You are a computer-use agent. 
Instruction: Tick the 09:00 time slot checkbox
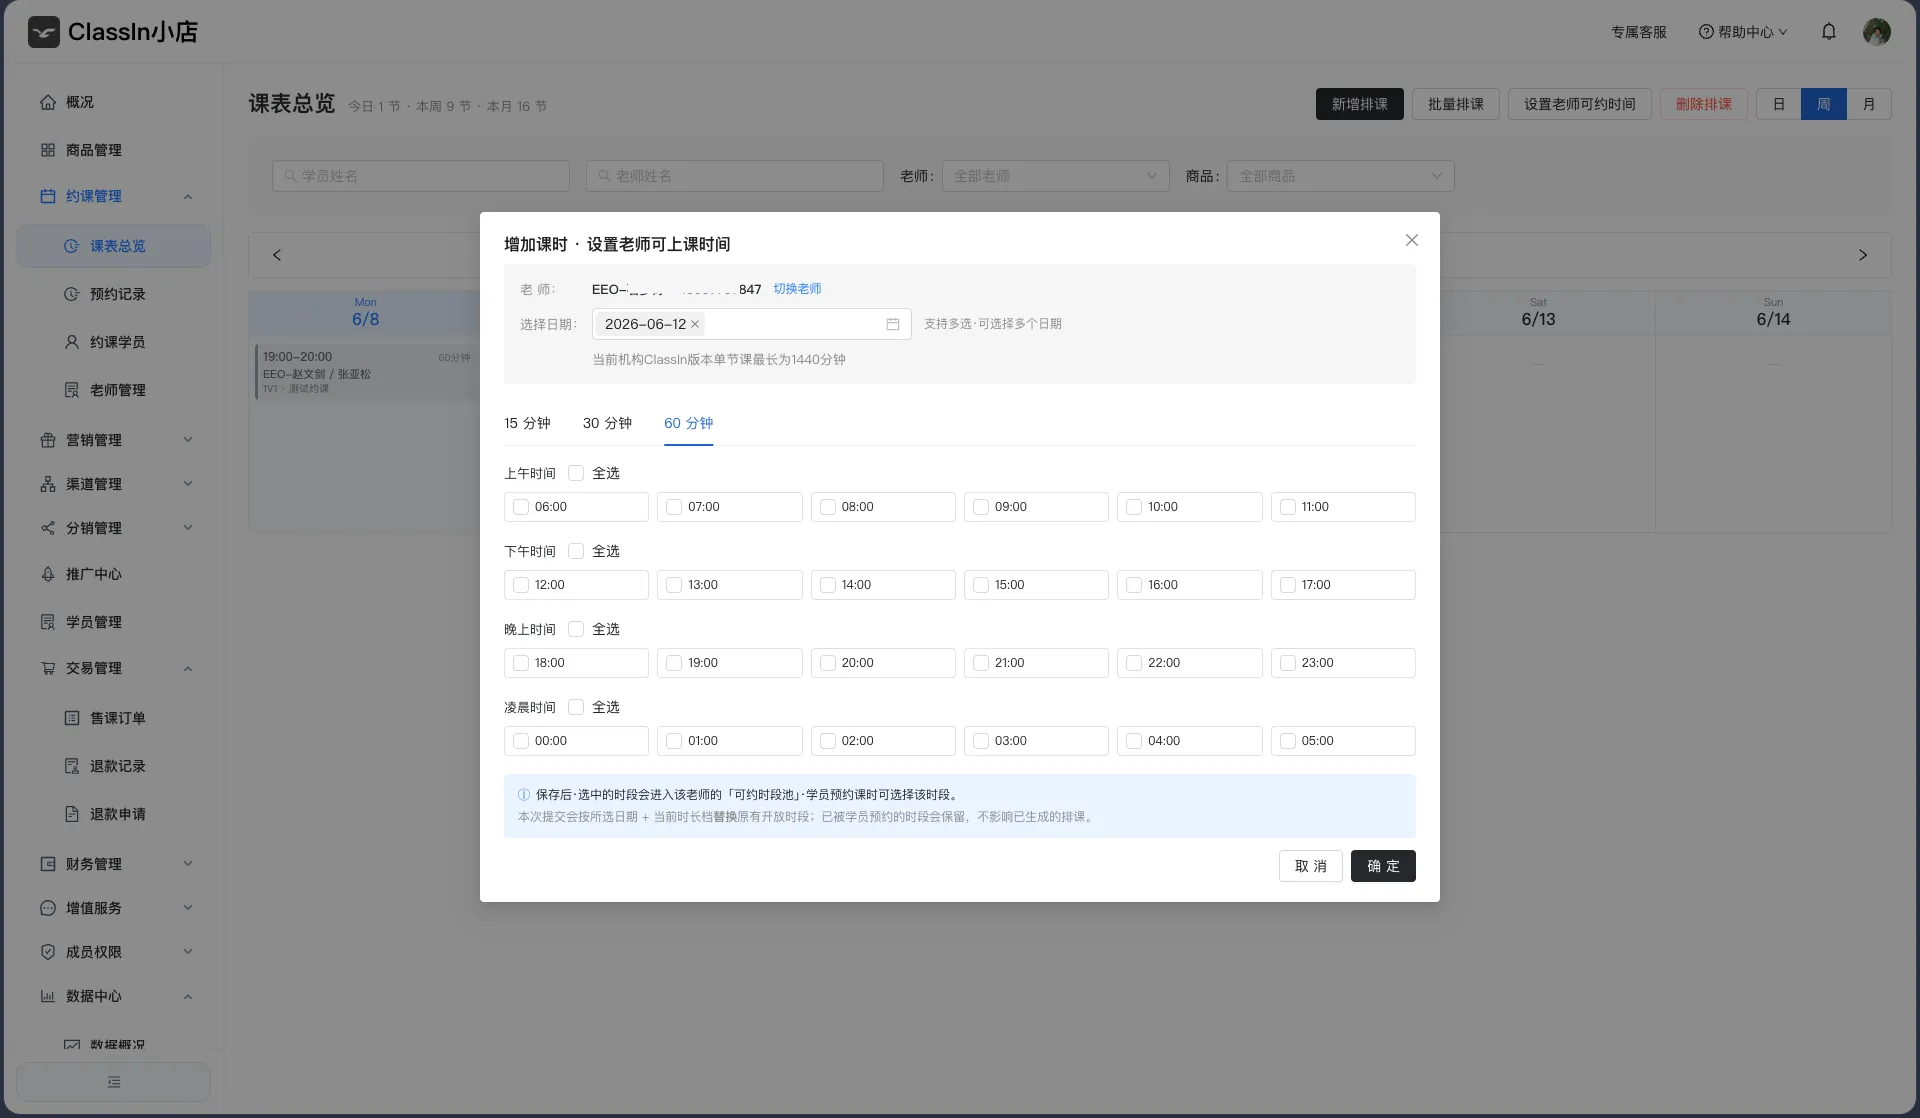(x=981, y=507)
